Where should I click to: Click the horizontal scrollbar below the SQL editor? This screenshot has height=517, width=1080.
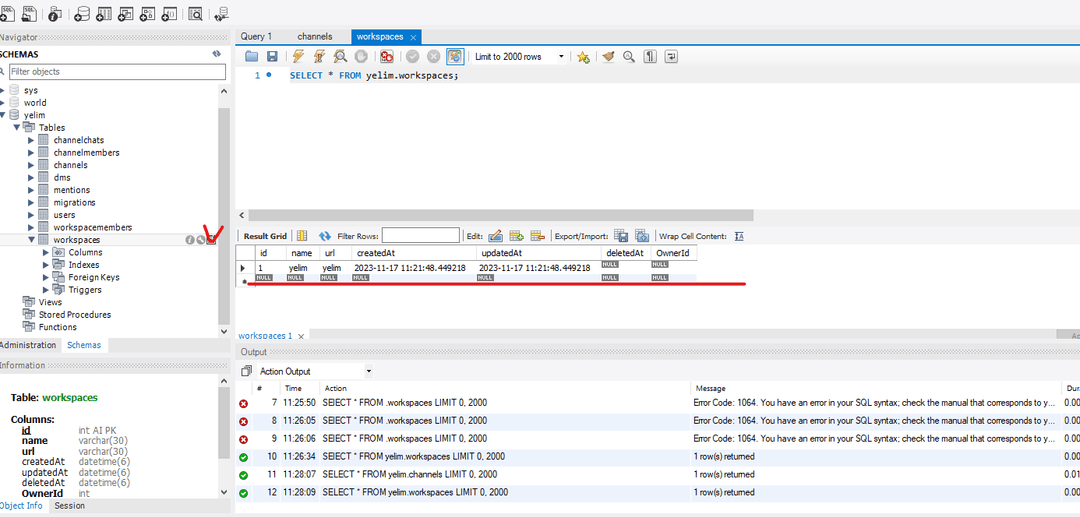tap(501, 215)
